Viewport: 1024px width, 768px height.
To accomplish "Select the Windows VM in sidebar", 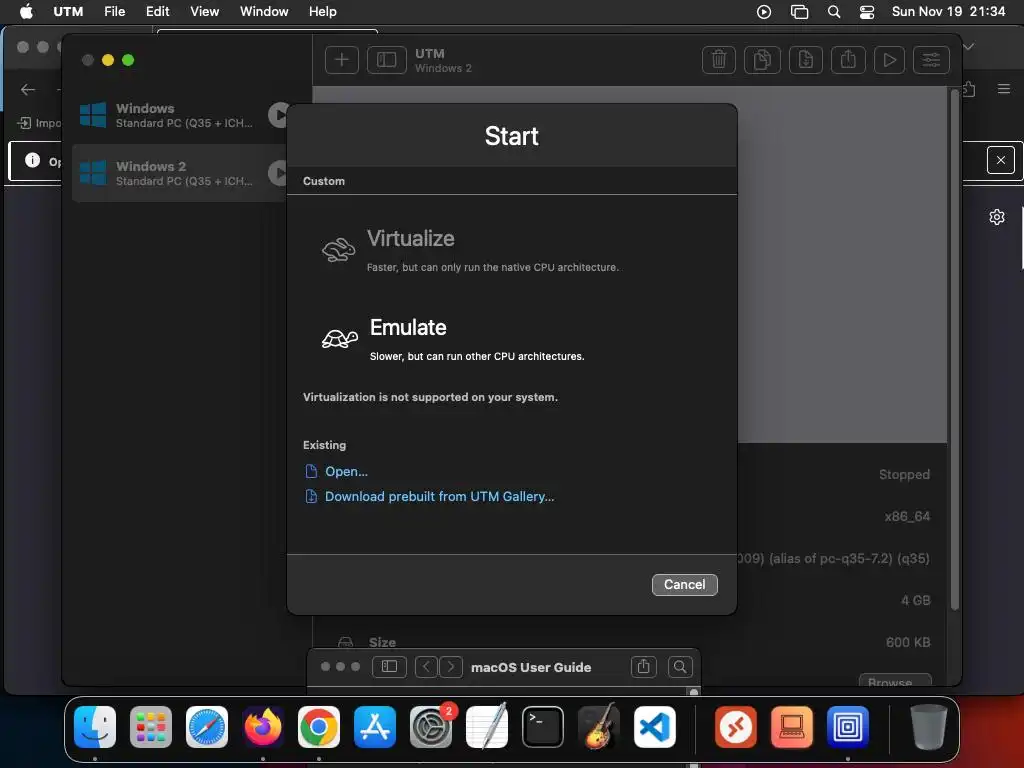I will [x=179, y=115].
